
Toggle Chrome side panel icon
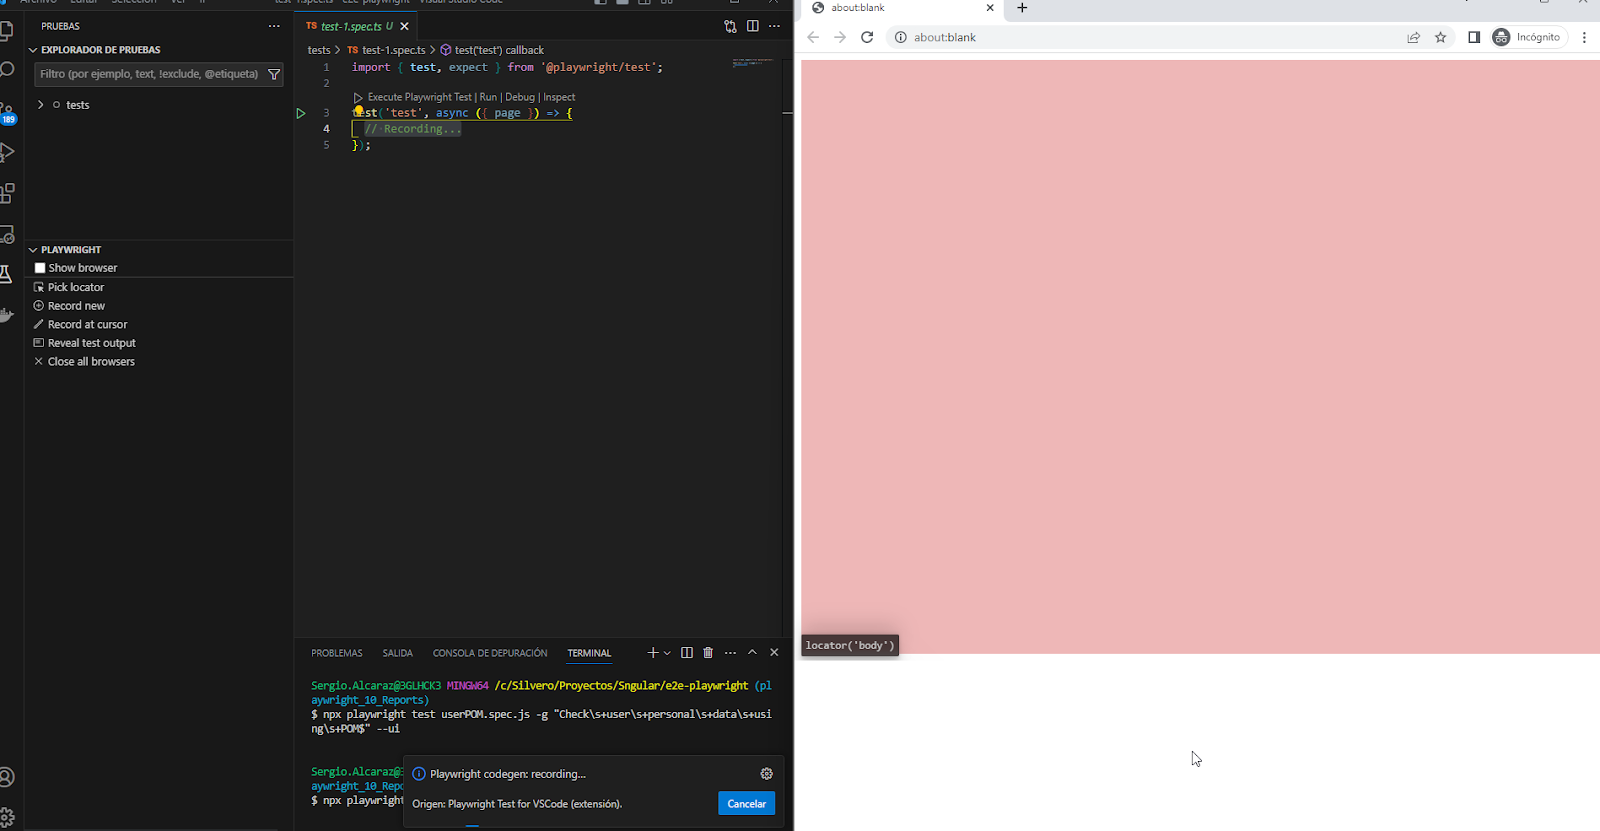(1473, 37)
